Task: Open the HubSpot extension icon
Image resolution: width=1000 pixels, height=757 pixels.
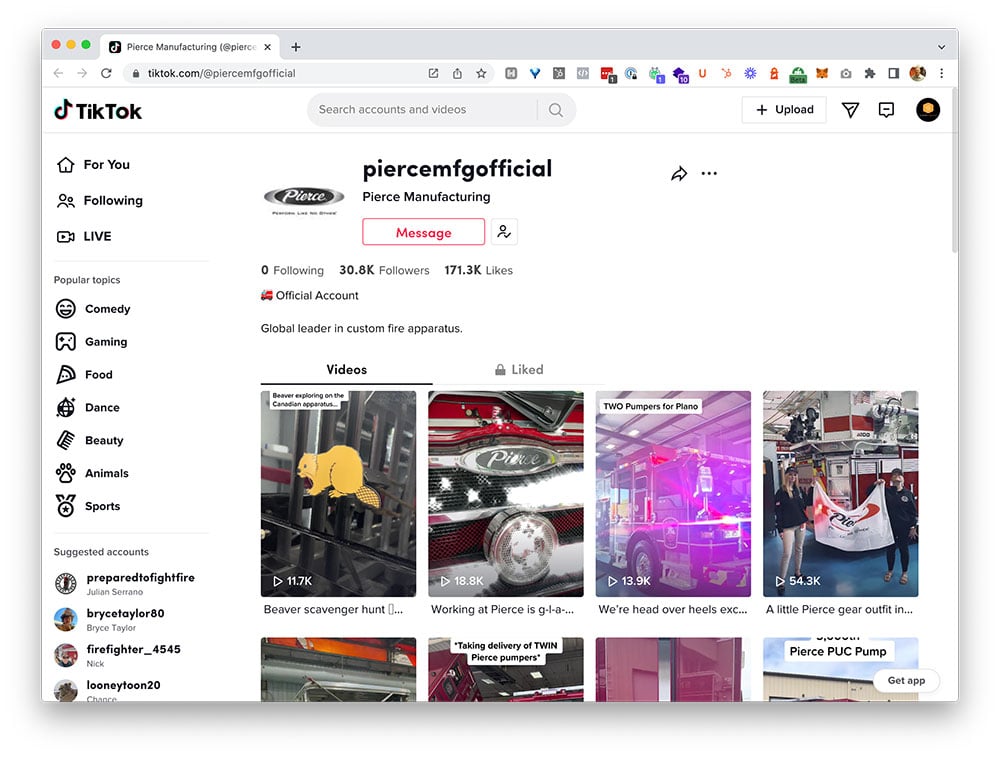Action: point(726,73)
